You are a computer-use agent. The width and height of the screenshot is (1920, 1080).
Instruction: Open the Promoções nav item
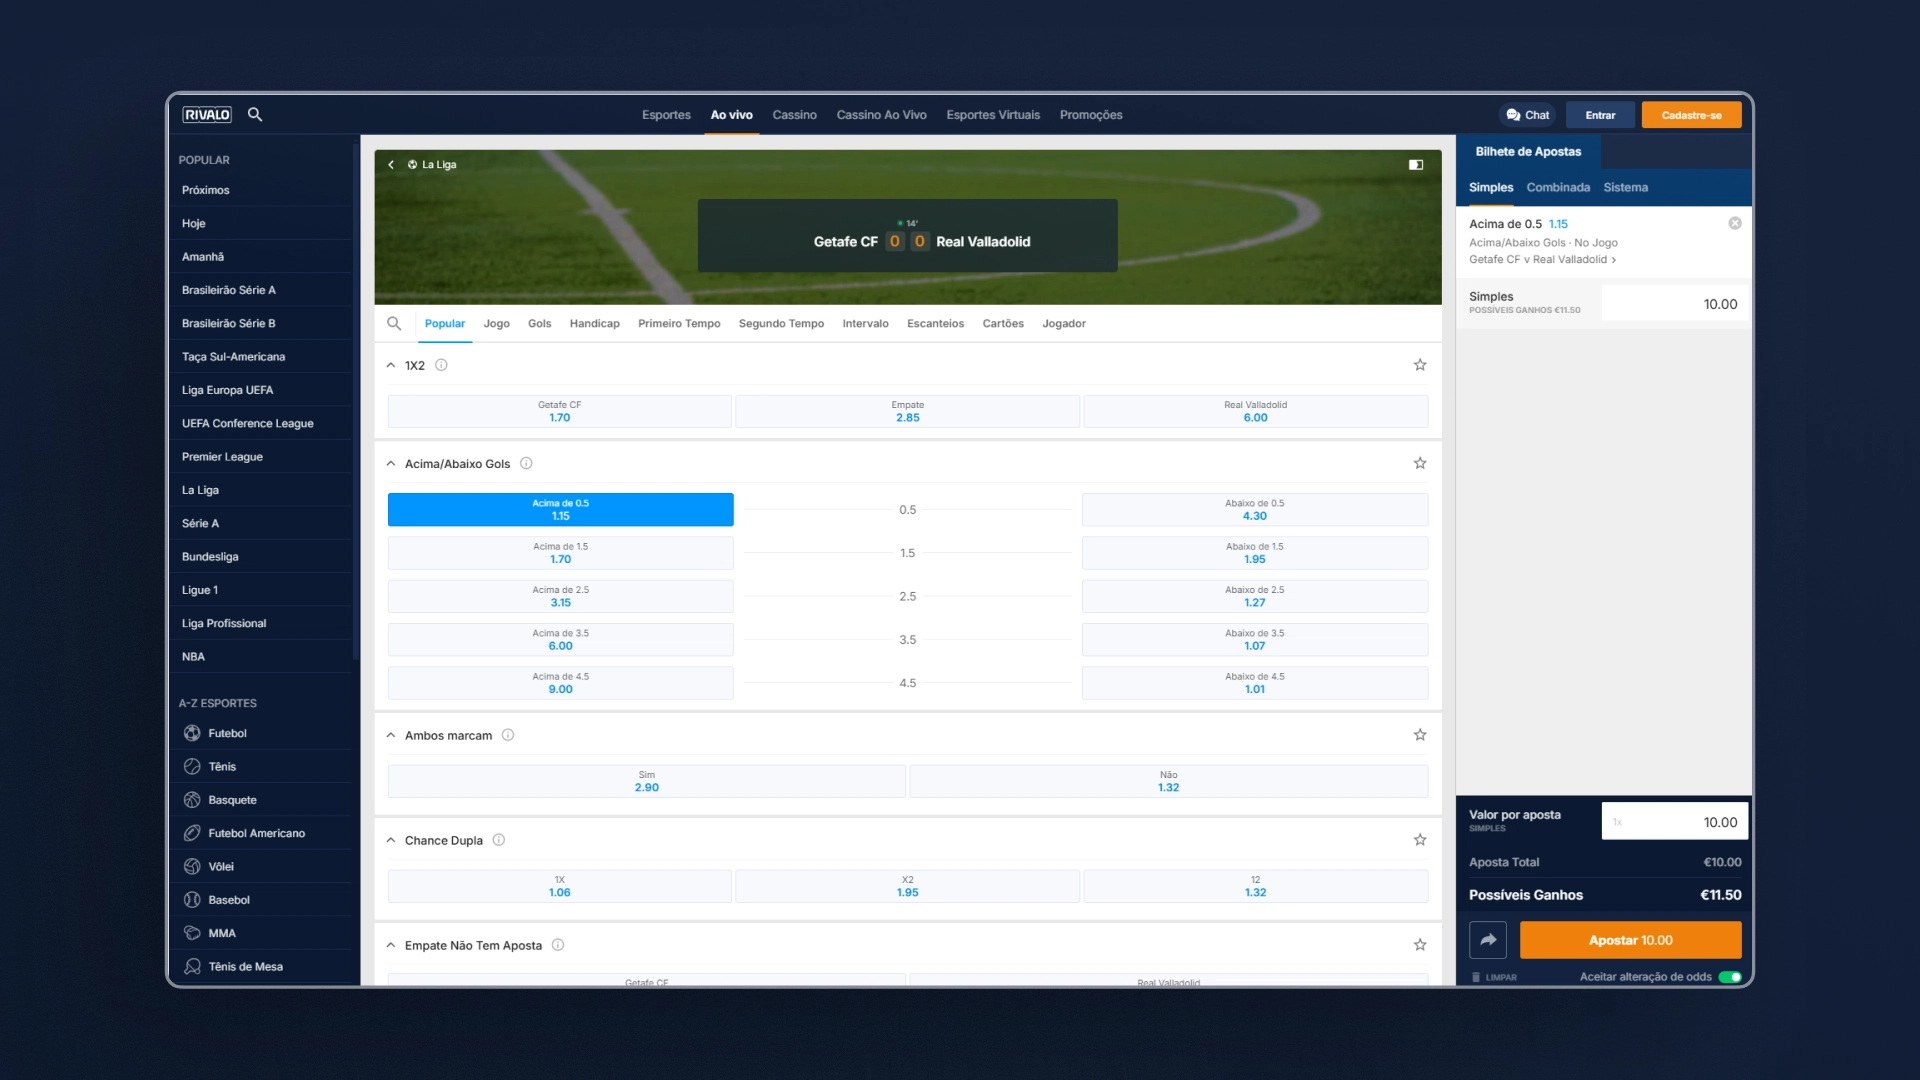[x=1091, y=115]
